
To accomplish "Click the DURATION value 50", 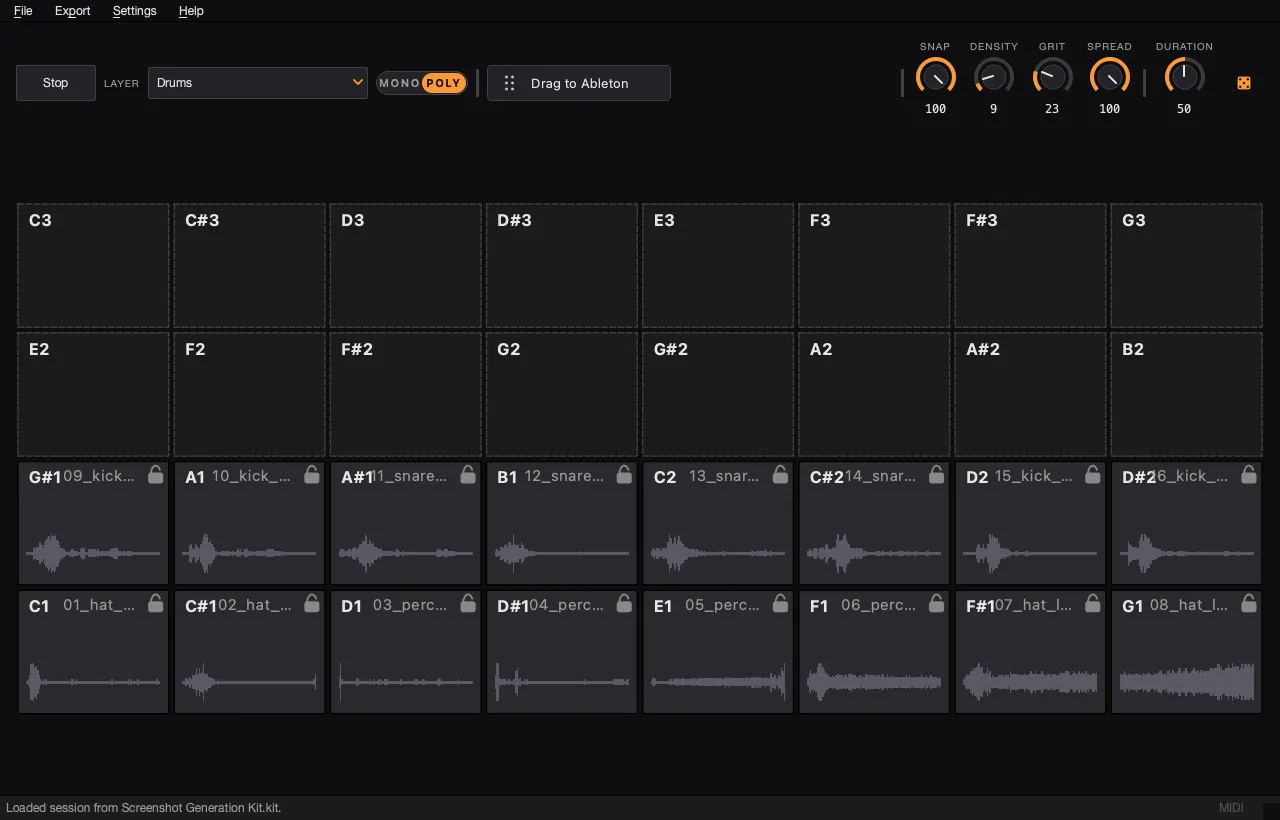I will click(x=1184, y=109).
